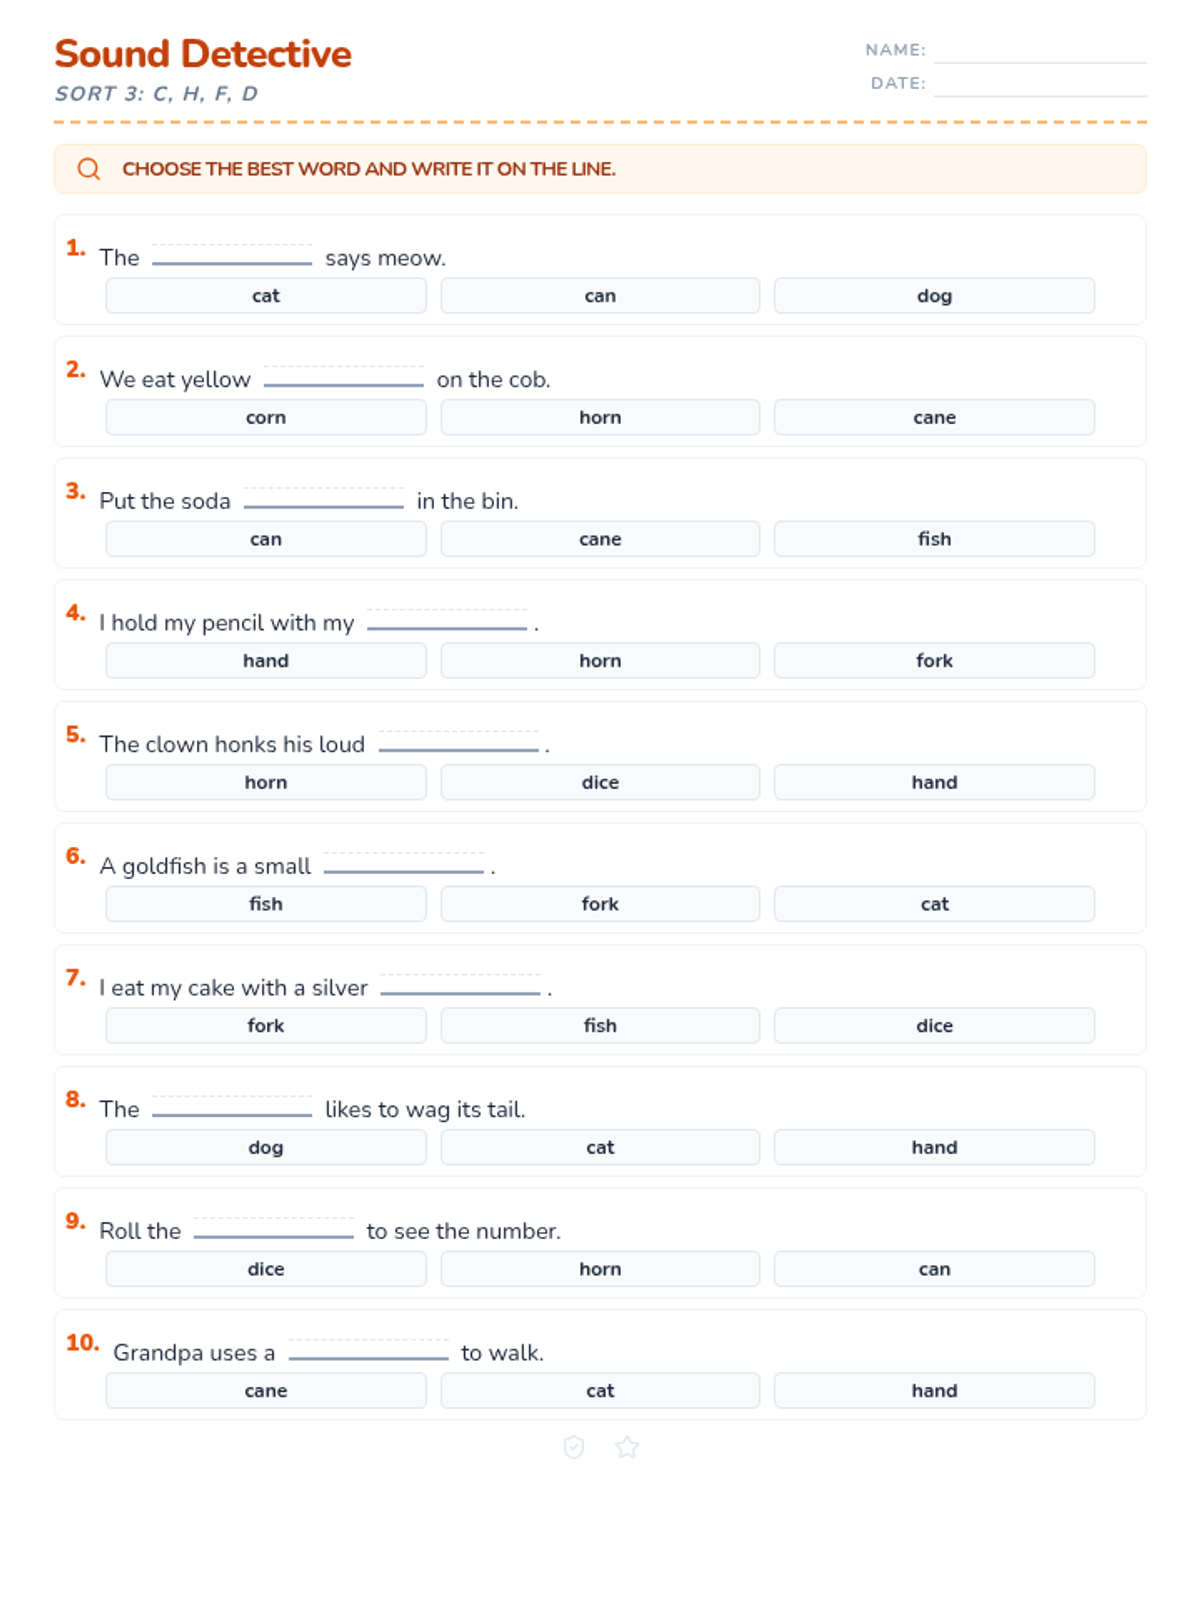Screen dimensions: 1200x1600
Task: Select "dog" for question 8
Action: click(266, 1148)
